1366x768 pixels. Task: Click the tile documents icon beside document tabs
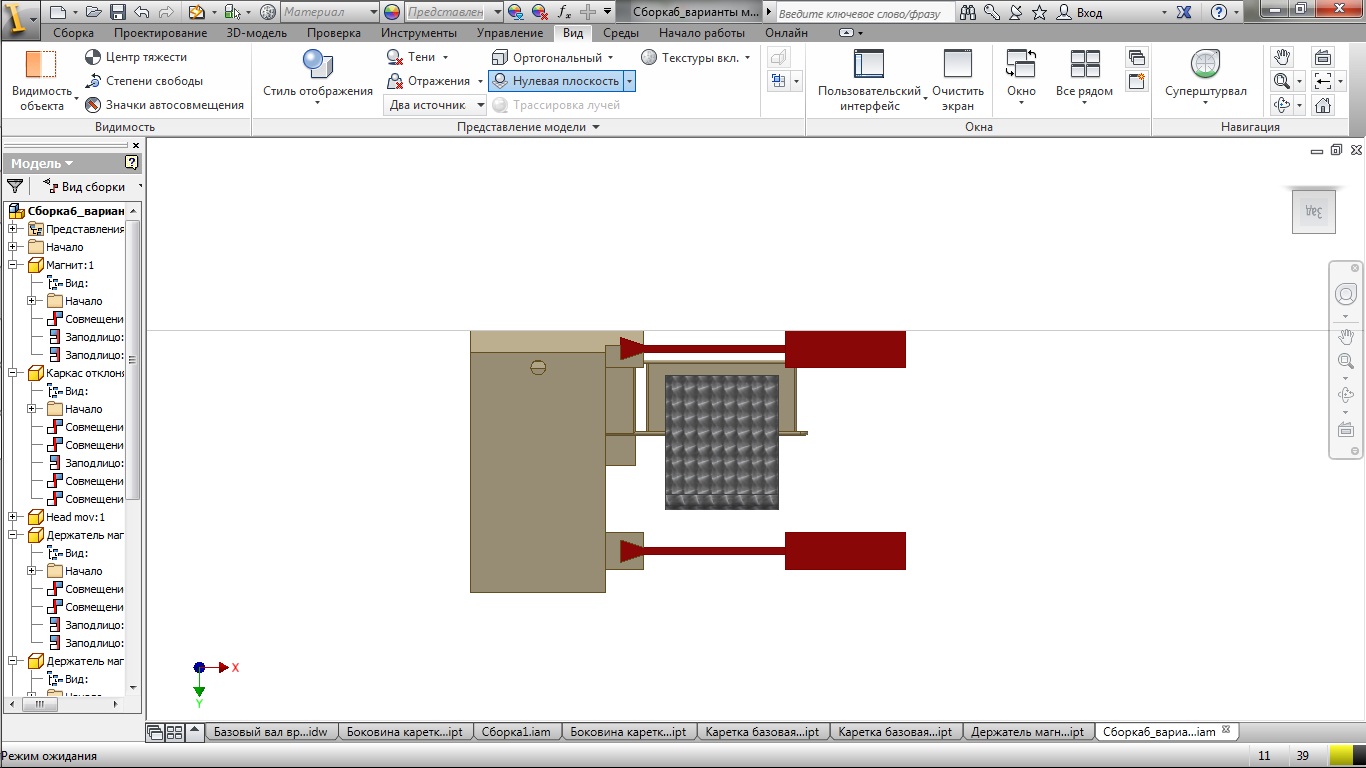(x=174, y=732)
